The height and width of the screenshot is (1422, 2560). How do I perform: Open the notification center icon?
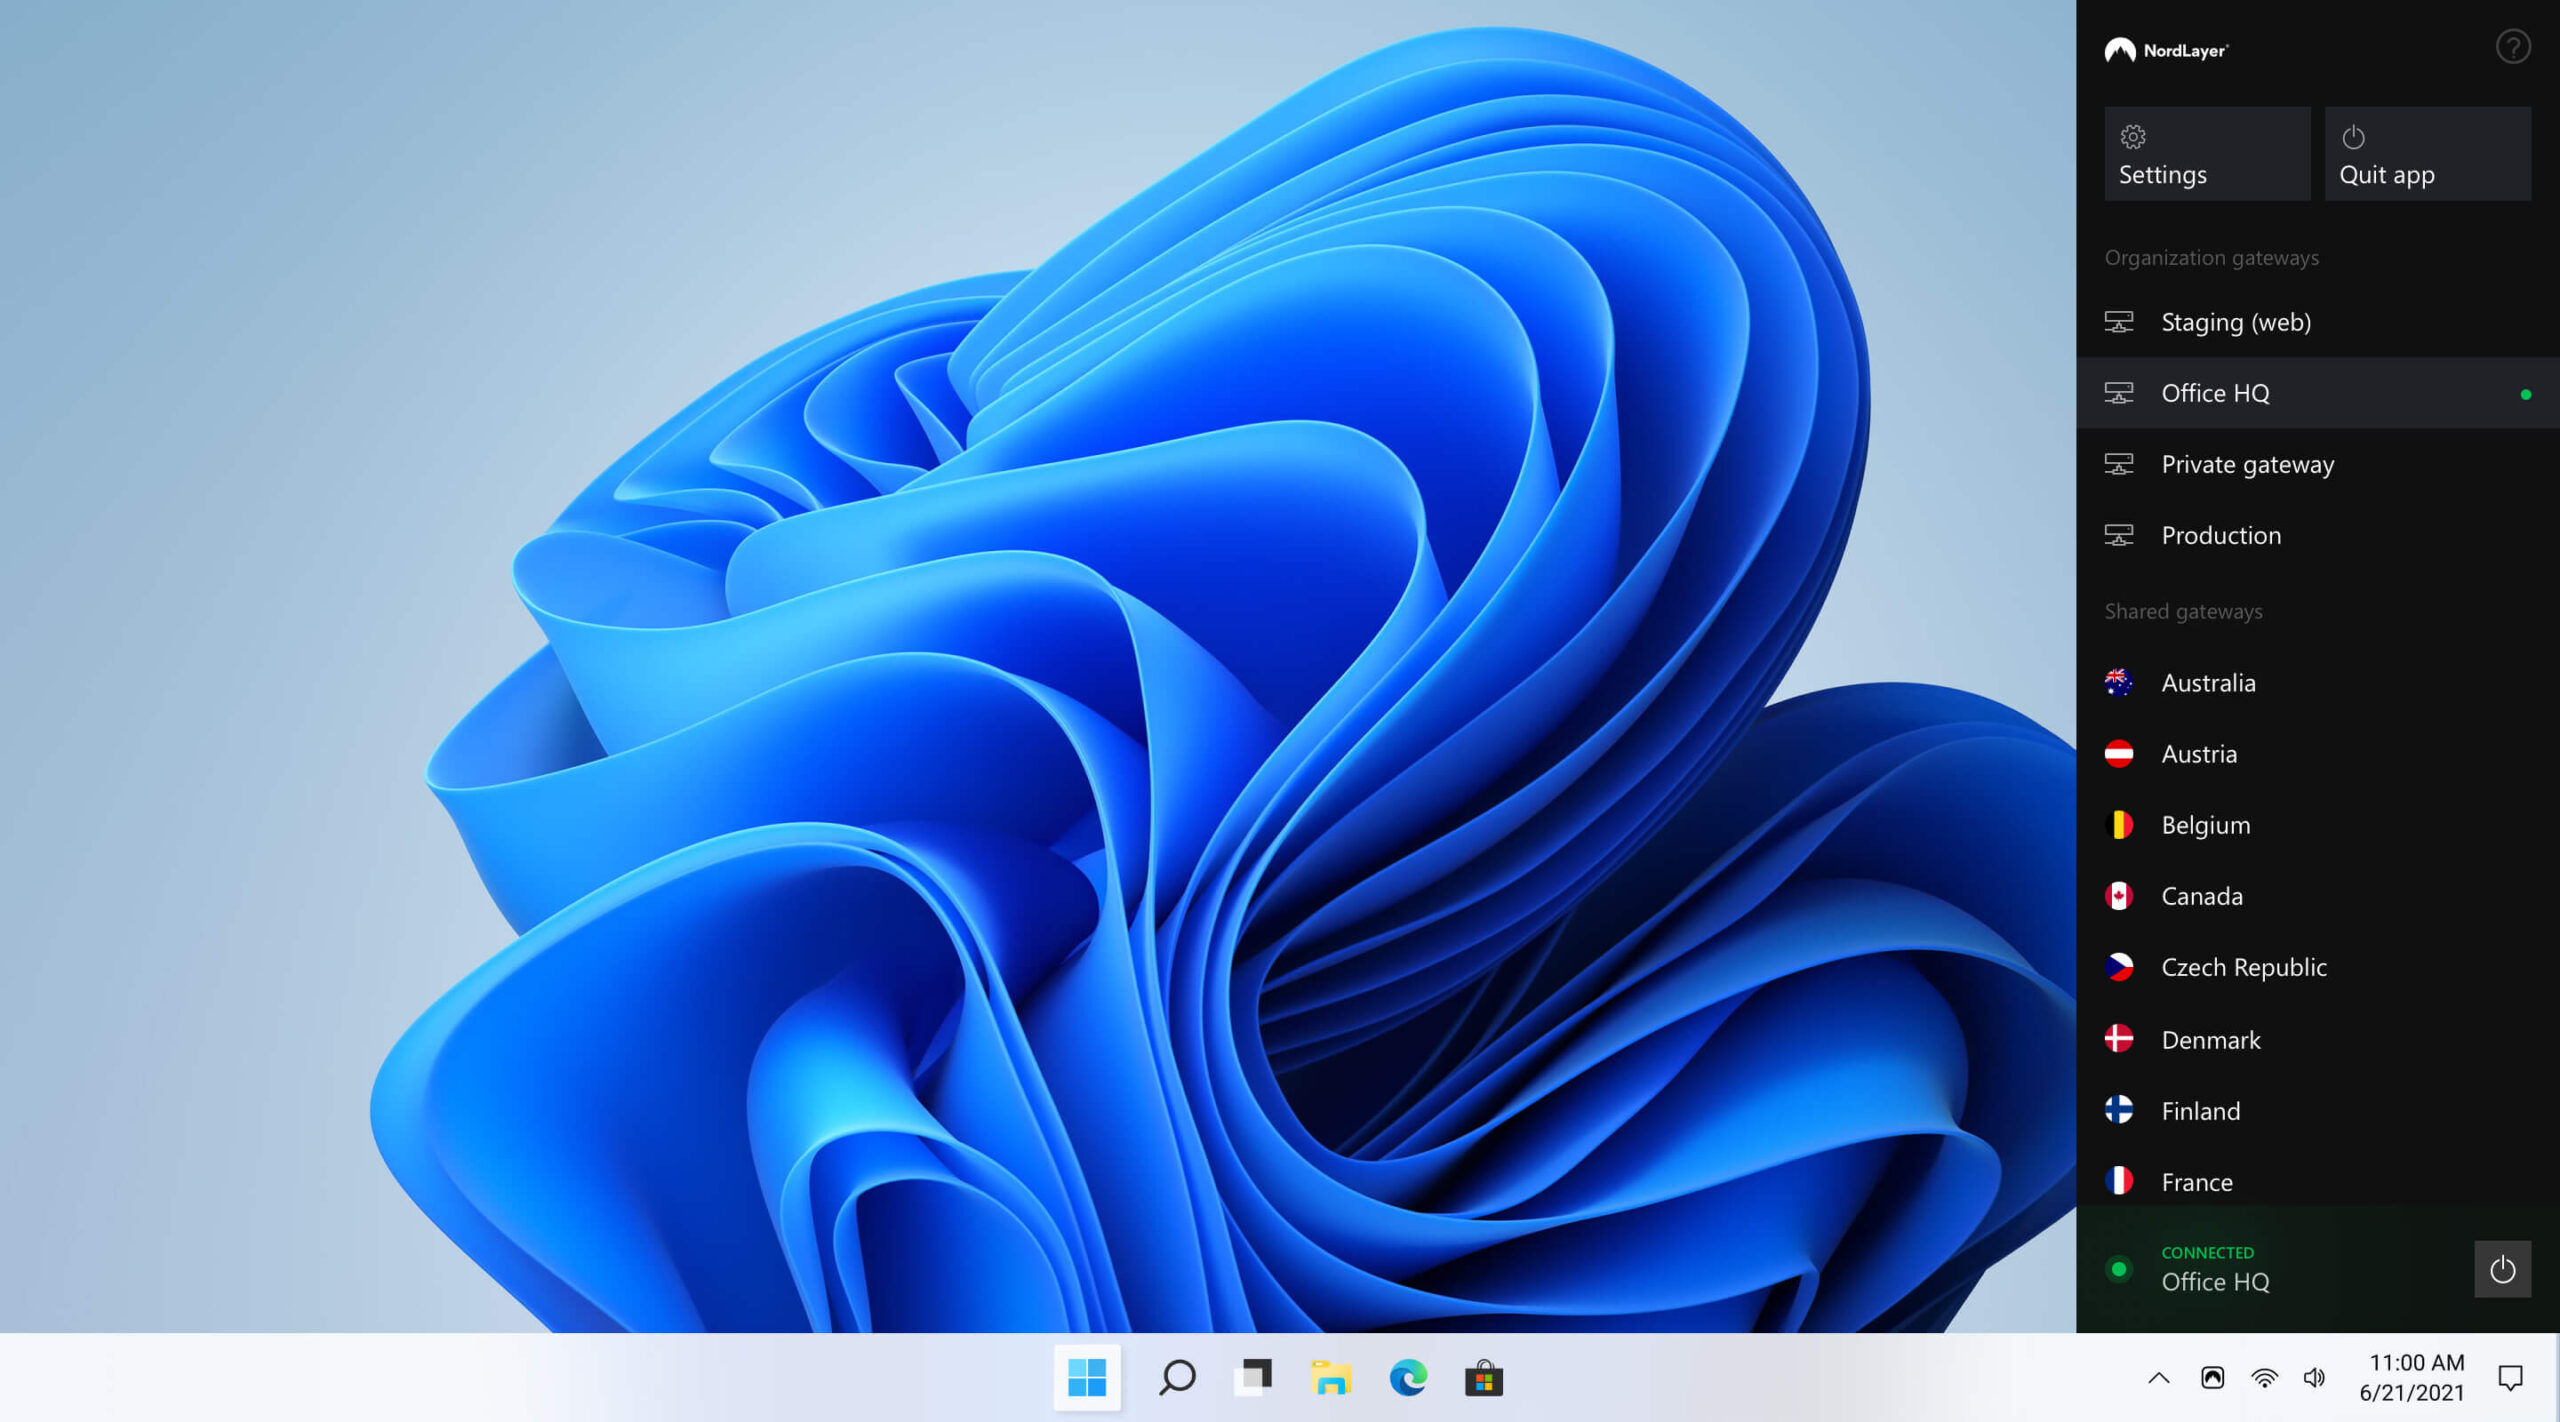(2510, 1378)
